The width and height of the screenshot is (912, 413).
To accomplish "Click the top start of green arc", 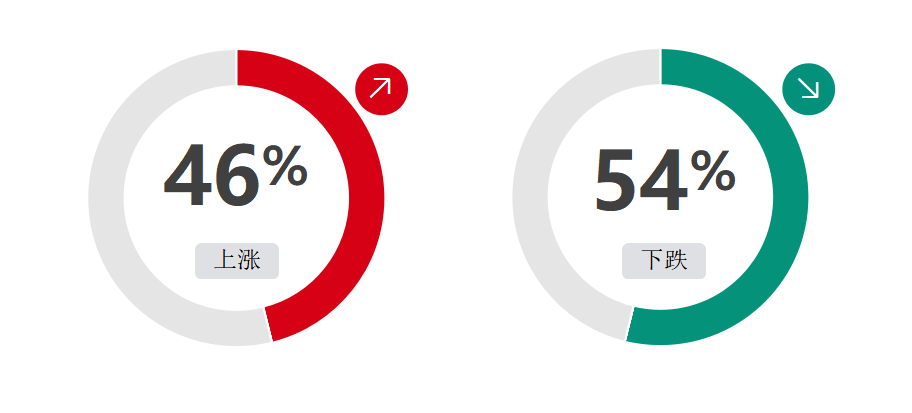I will pos(668,67).
